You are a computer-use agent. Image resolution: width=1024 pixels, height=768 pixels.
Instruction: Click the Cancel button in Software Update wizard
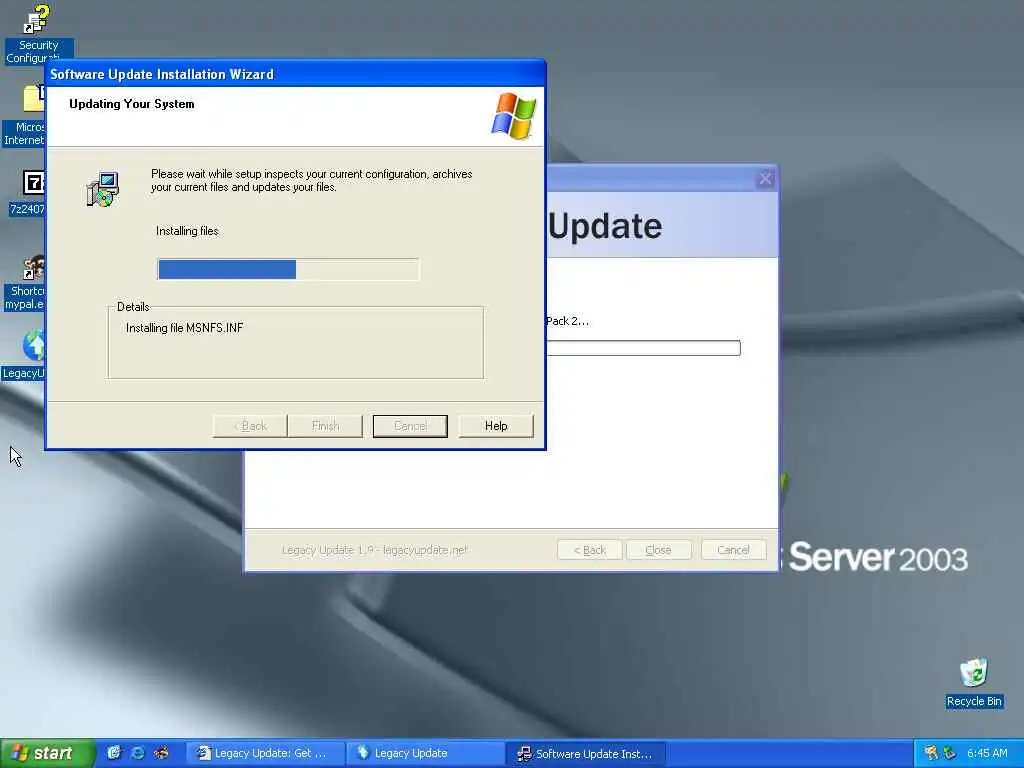[410, 426]
